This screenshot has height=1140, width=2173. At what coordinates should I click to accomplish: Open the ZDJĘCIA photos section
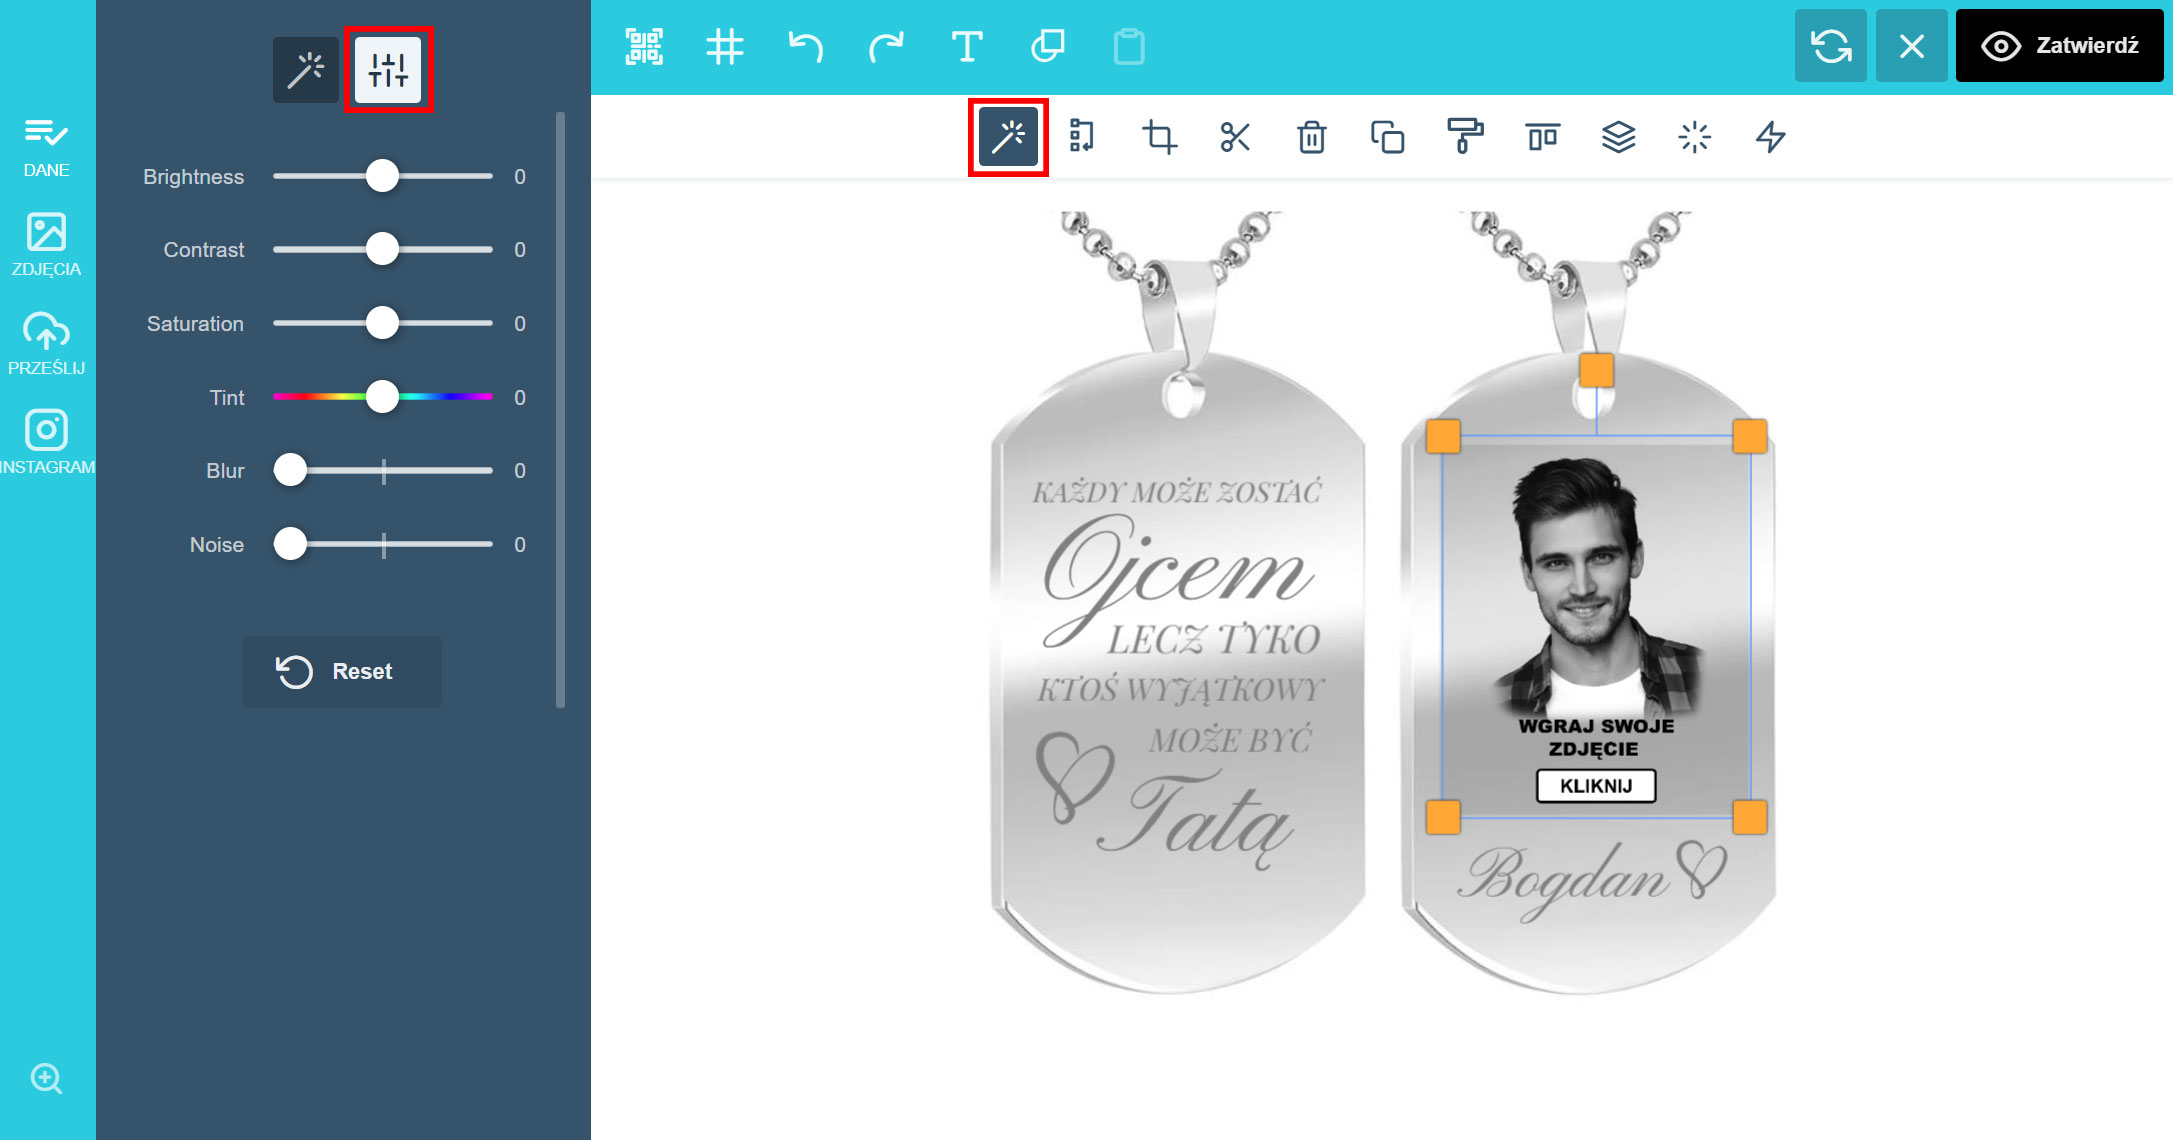pos(46,245)
